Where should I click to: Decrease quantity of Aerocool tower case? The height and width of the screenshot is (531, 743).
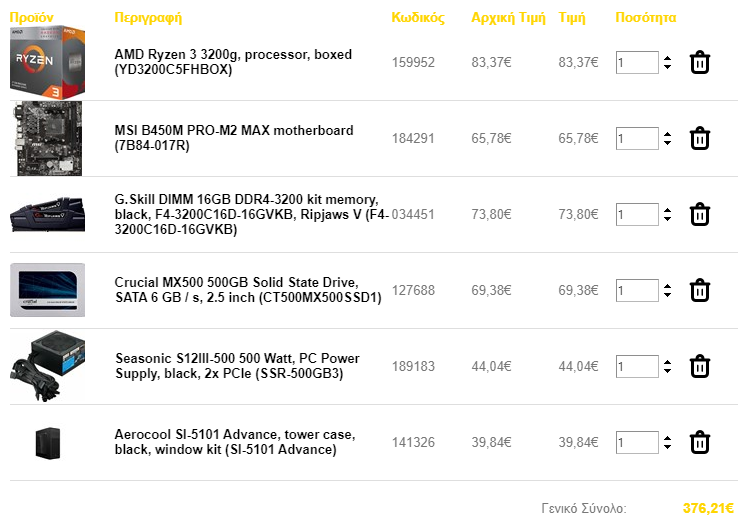[x=667, y=447]
